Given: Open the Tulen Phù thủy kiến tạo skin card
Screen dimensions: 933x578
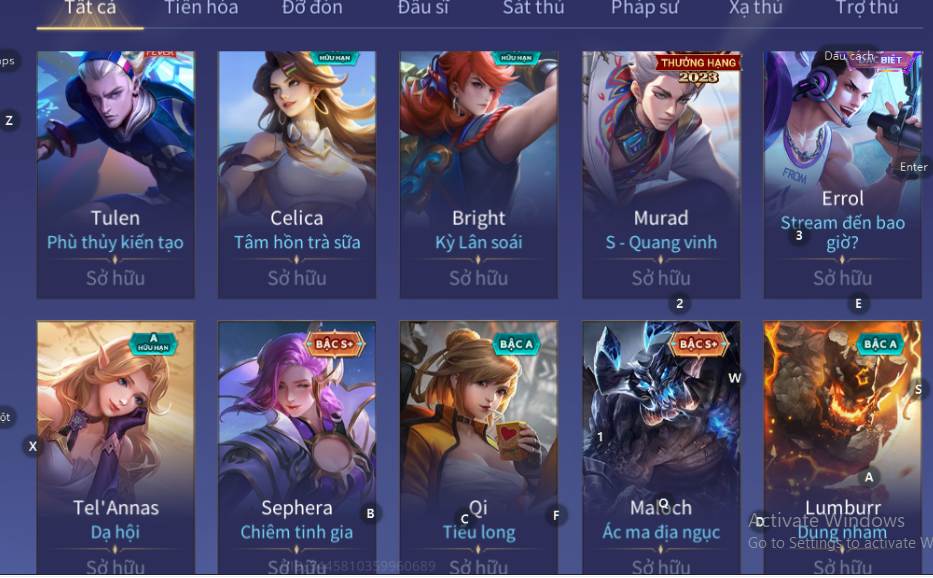Looking at the screenshot, I should click(115, 174).
